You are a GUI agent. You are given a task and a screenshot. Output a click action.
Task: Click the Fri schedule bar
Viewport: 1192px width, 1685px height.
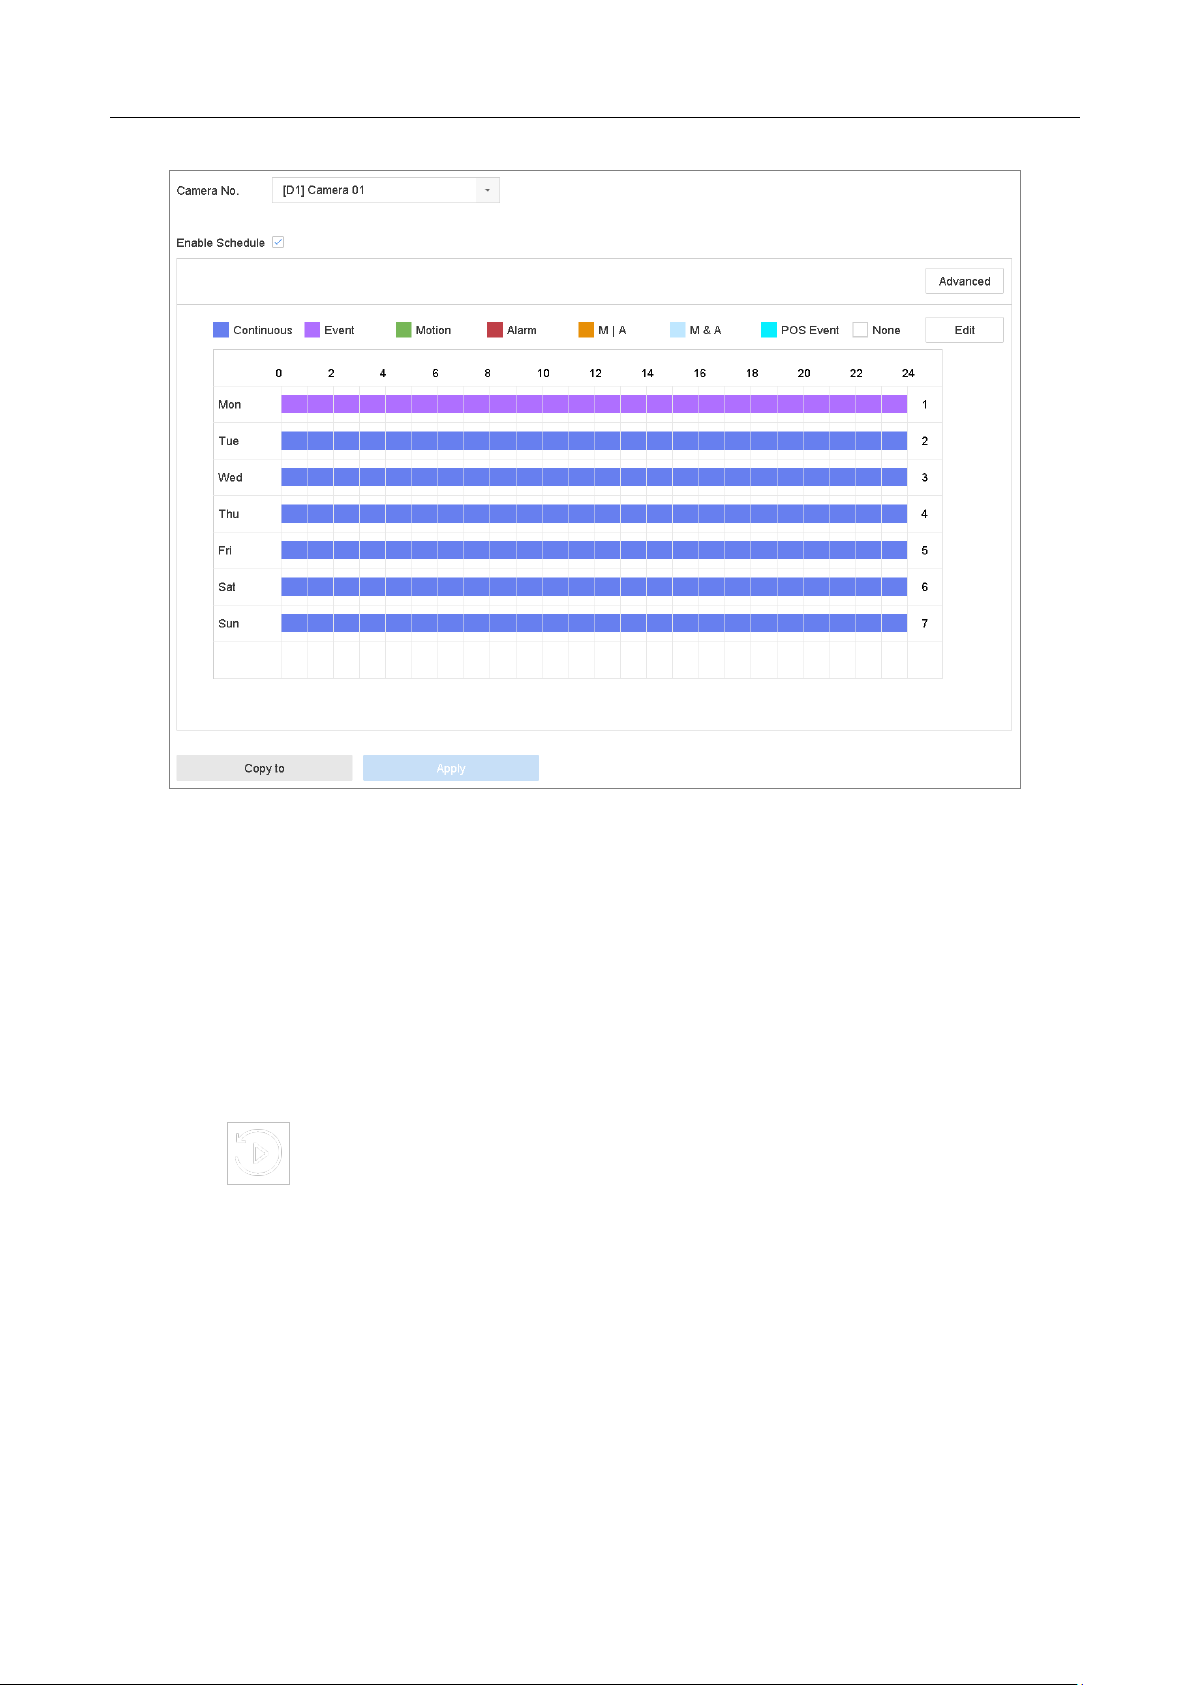tap(594, 550)
